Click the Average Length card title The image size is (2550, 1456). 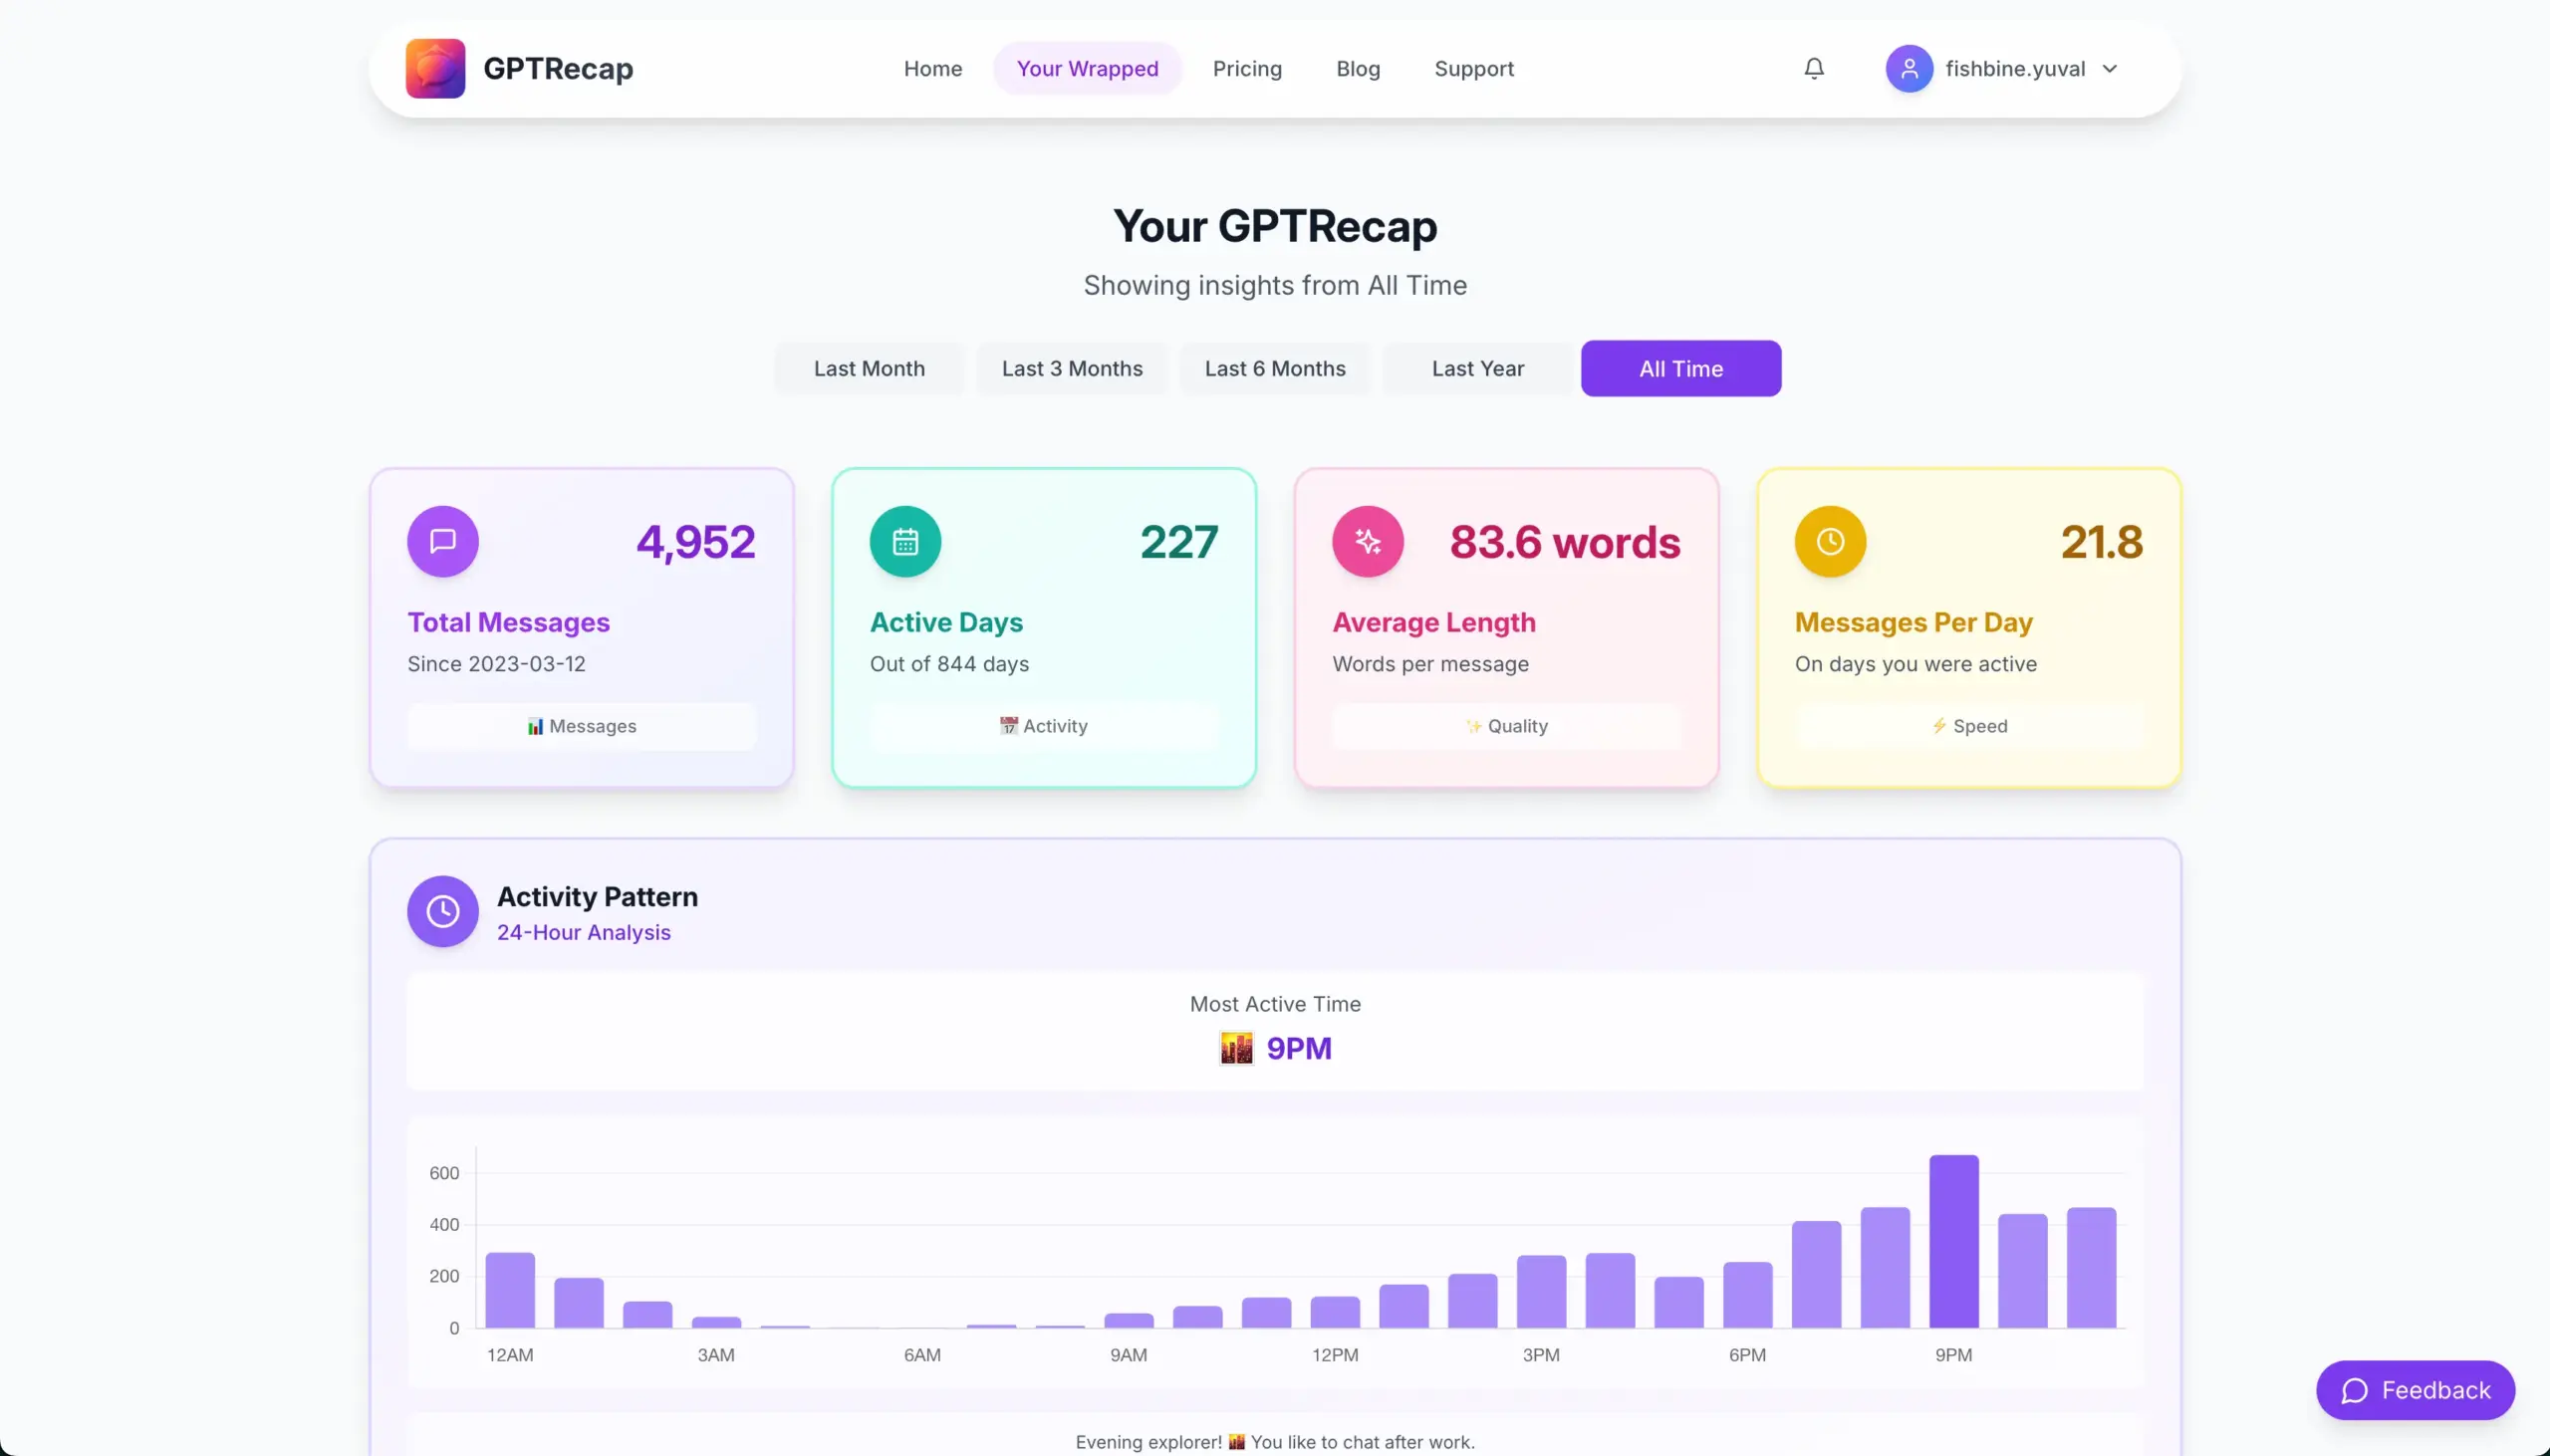pos(1434,622)
